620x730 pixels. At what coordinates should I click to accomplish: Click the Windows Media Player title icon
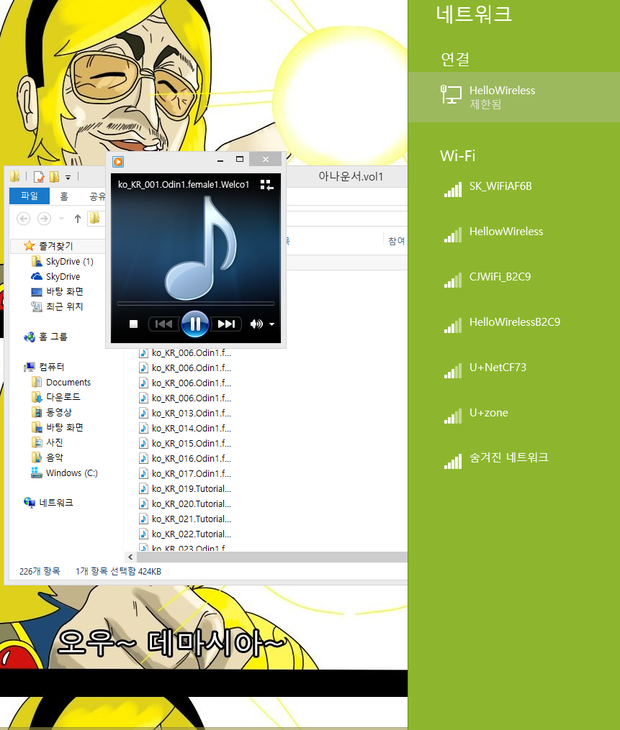point(118,162)
